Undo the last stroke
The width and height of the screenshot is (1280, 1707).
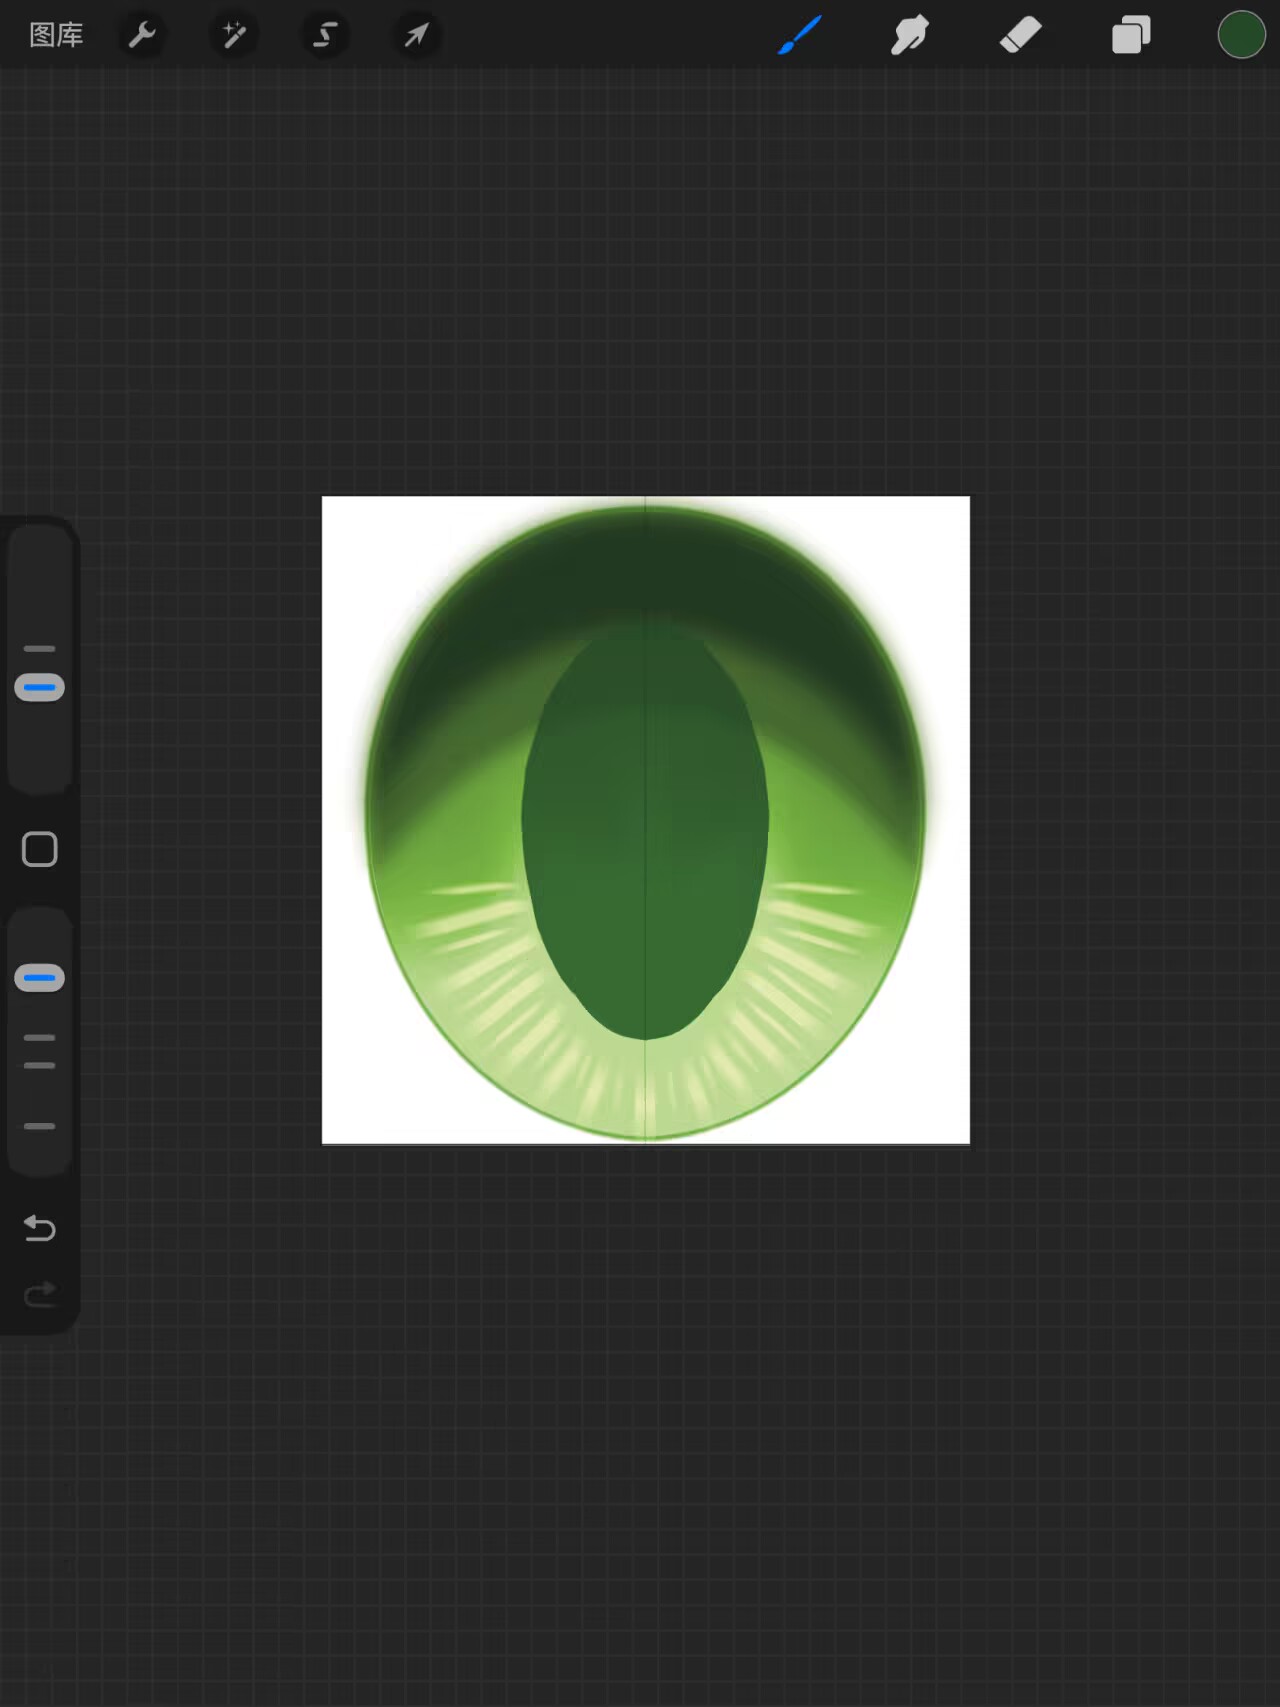pos(40,1227)
